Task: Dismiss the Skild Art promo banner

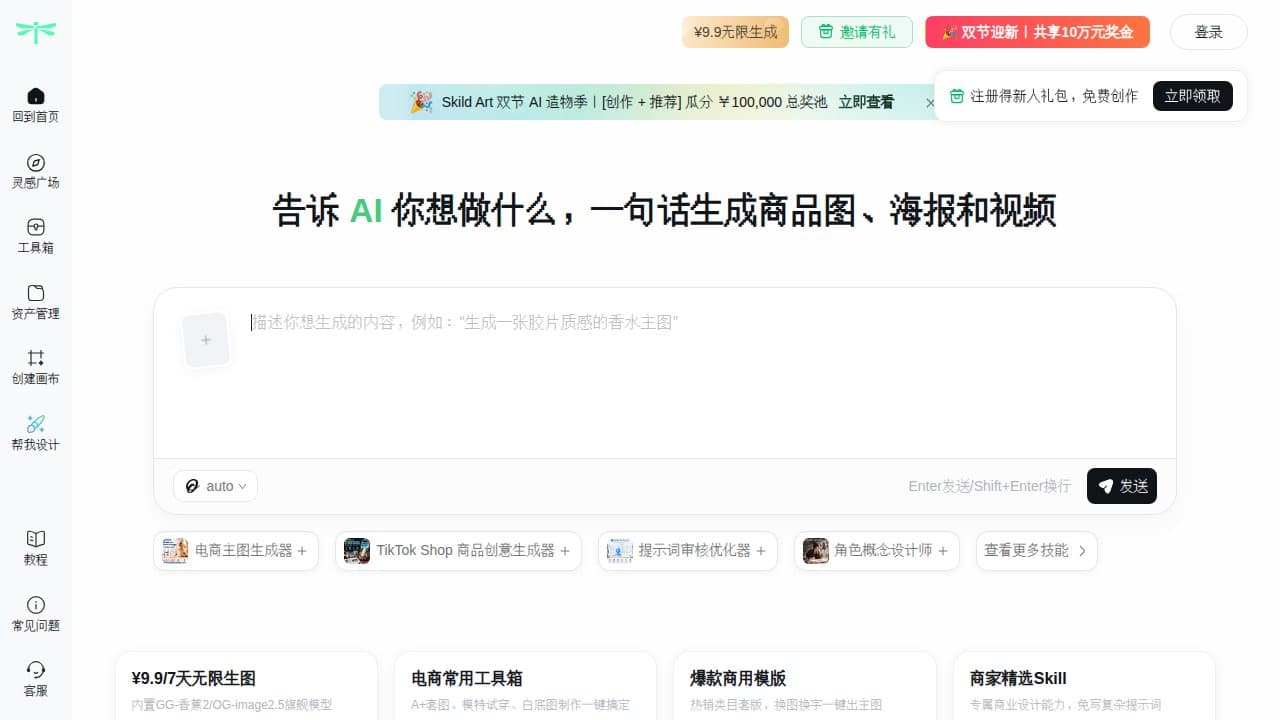Action: click(x=930, y=102)
